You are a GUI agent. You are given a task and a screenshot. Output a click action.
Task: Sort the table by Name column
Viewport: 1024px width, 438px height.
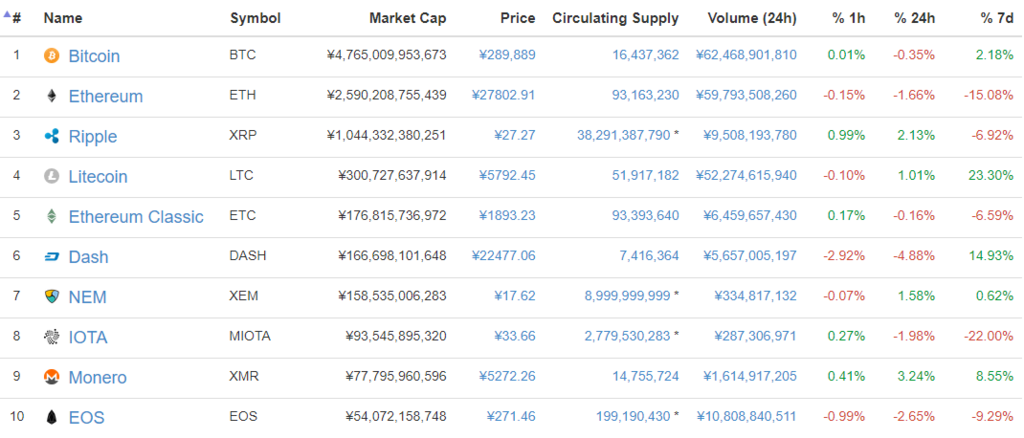tap(63, 18)
